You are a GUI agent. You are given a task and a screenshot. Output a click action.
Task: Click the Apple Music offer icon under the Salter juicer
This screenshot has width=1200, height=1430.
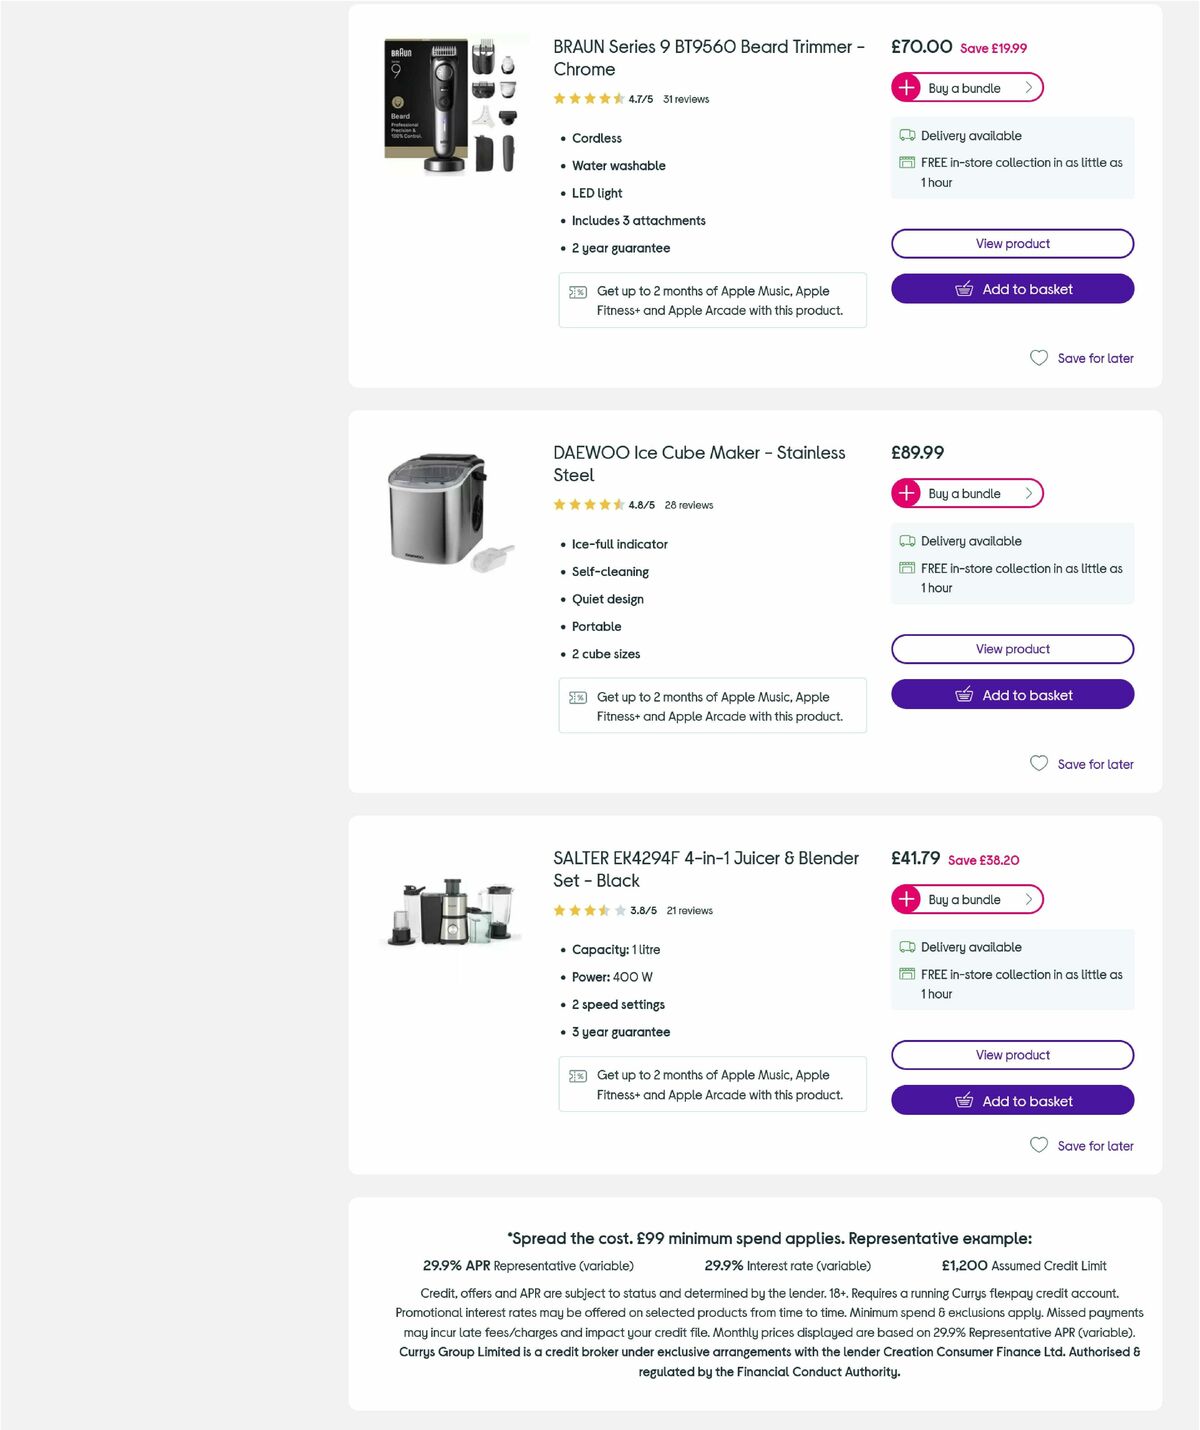point(576,1076)
